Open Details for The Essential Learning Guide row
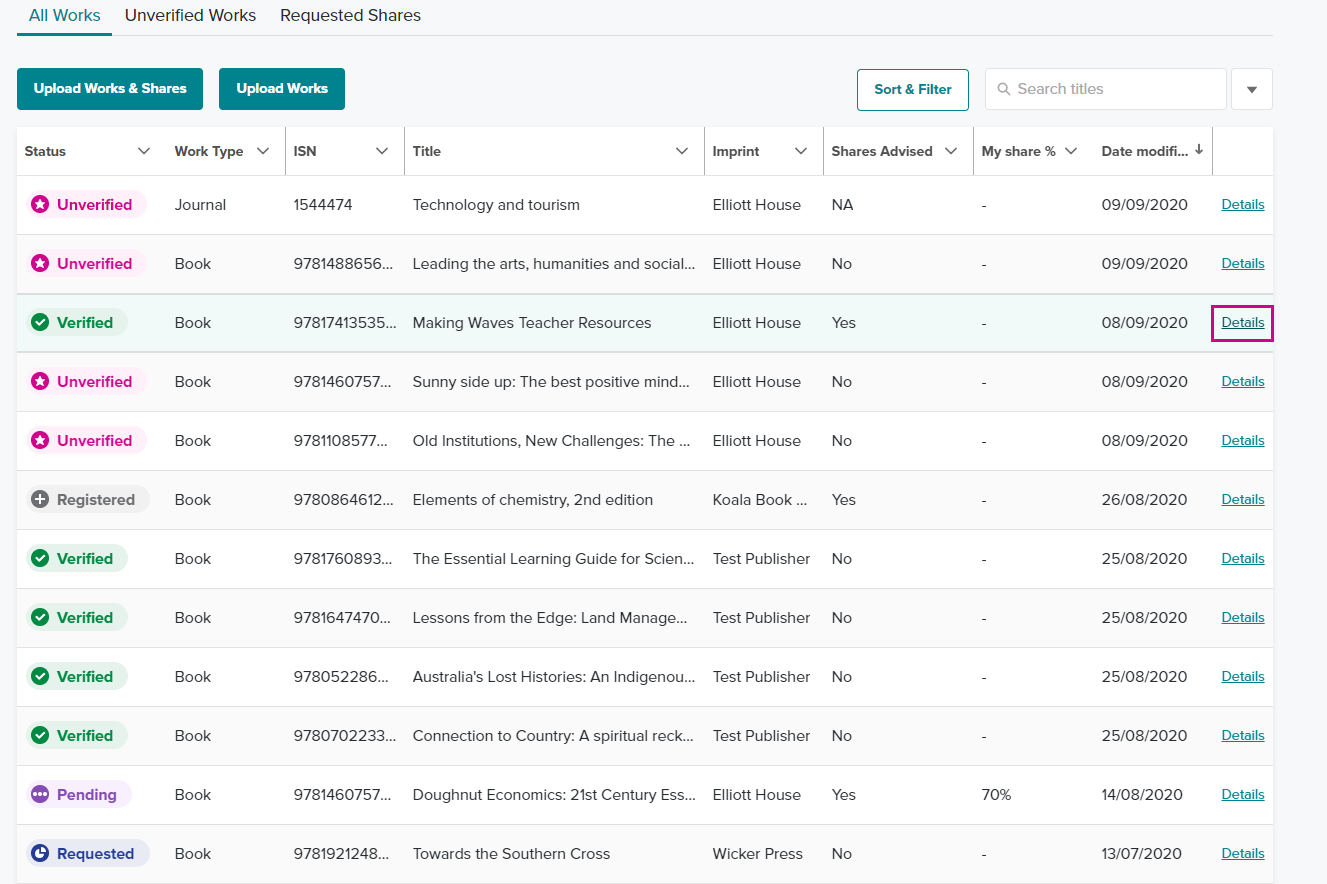The height and width of the screenshot is (884, 1327). tap(1243, 558)
